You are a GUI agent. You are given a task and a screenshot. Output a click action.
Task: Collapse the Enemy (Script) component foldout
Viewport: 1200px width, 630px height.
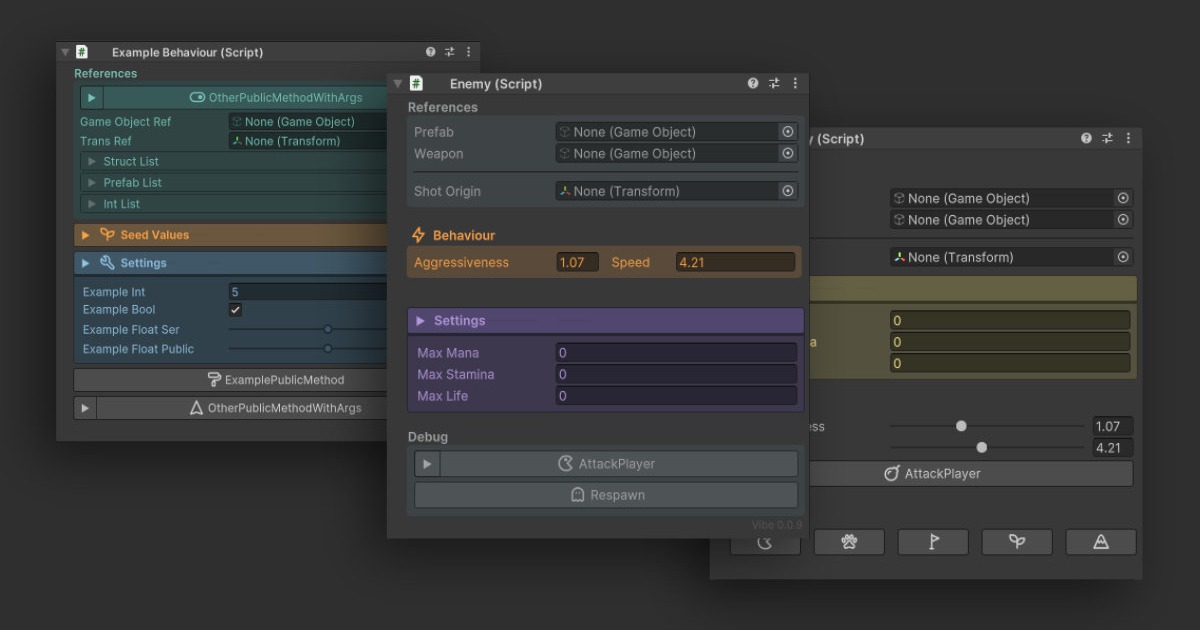point(397,83)
